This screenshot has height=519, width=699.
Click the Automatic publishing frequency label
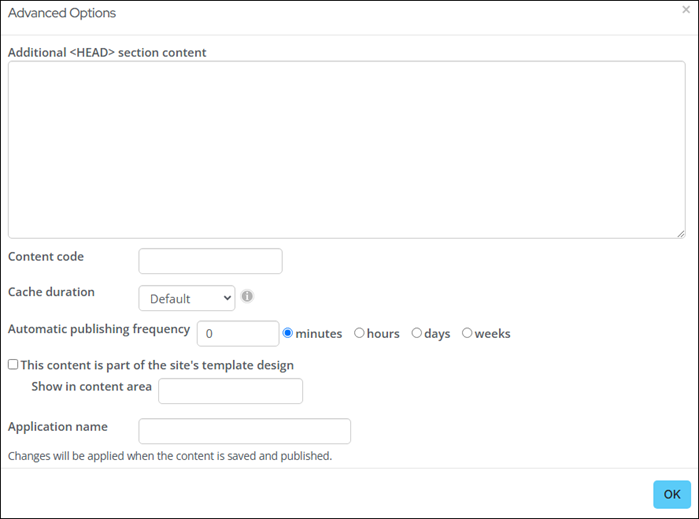99,330
